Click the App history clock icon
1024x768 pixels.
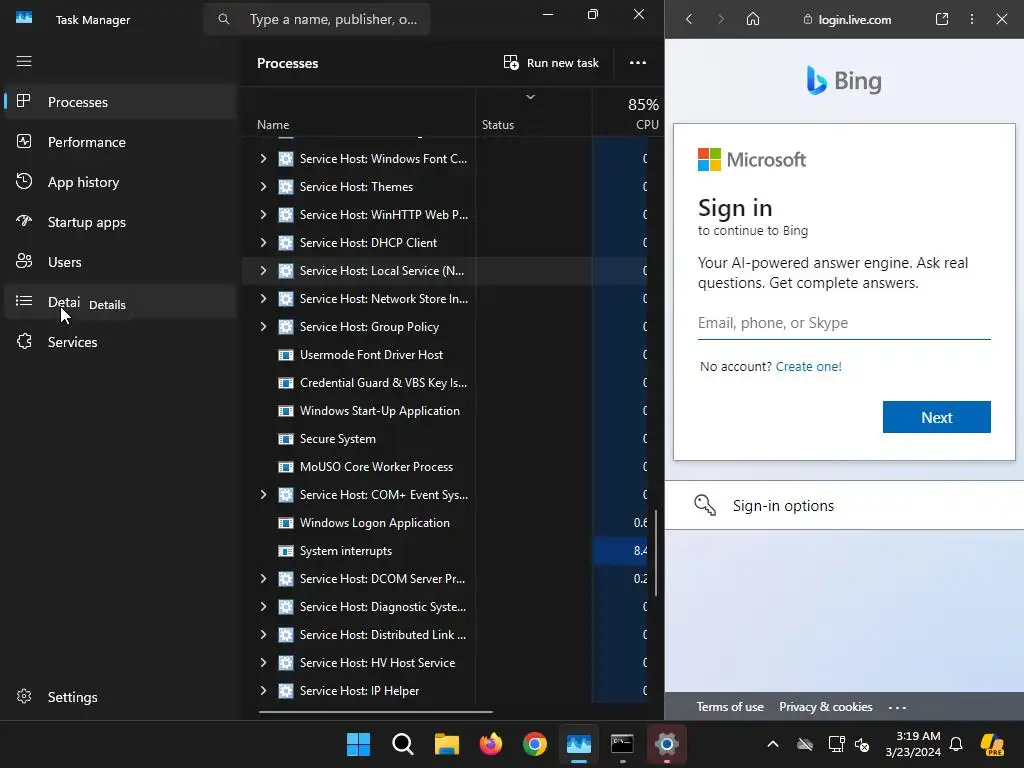[x=24, y=181]
